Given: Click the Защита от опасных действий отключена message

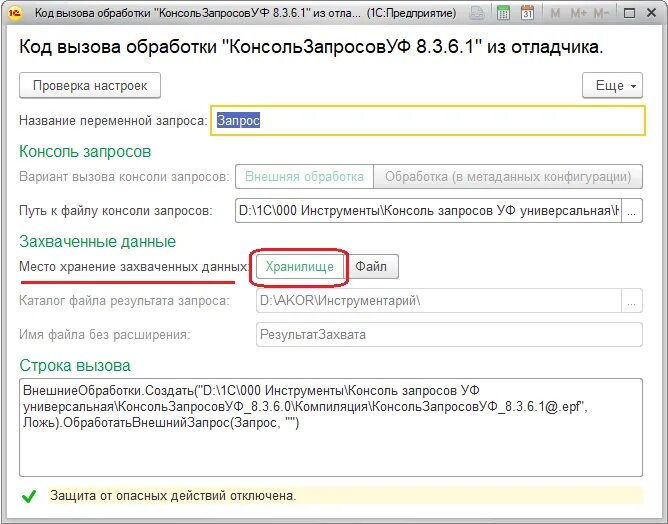Looking at the screenshot, I should point(173,496).
